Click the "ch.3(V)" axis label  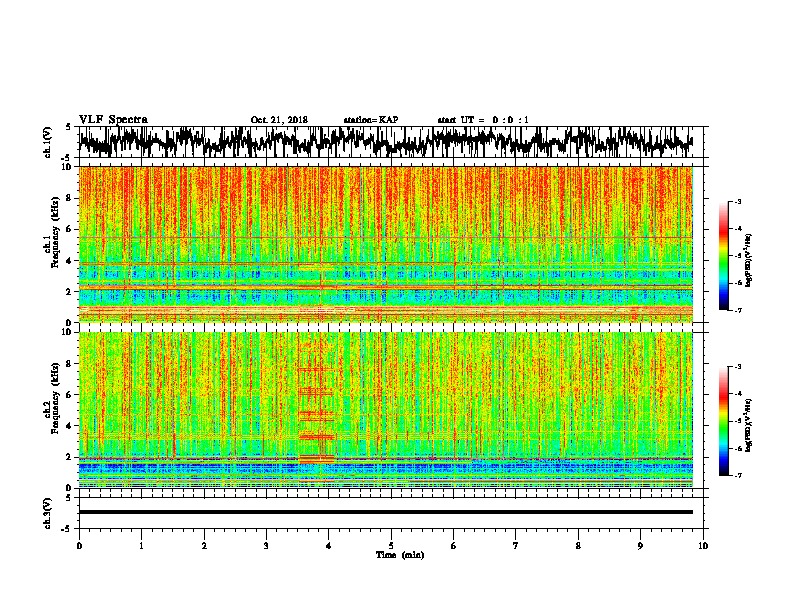(x=48, y=513)
